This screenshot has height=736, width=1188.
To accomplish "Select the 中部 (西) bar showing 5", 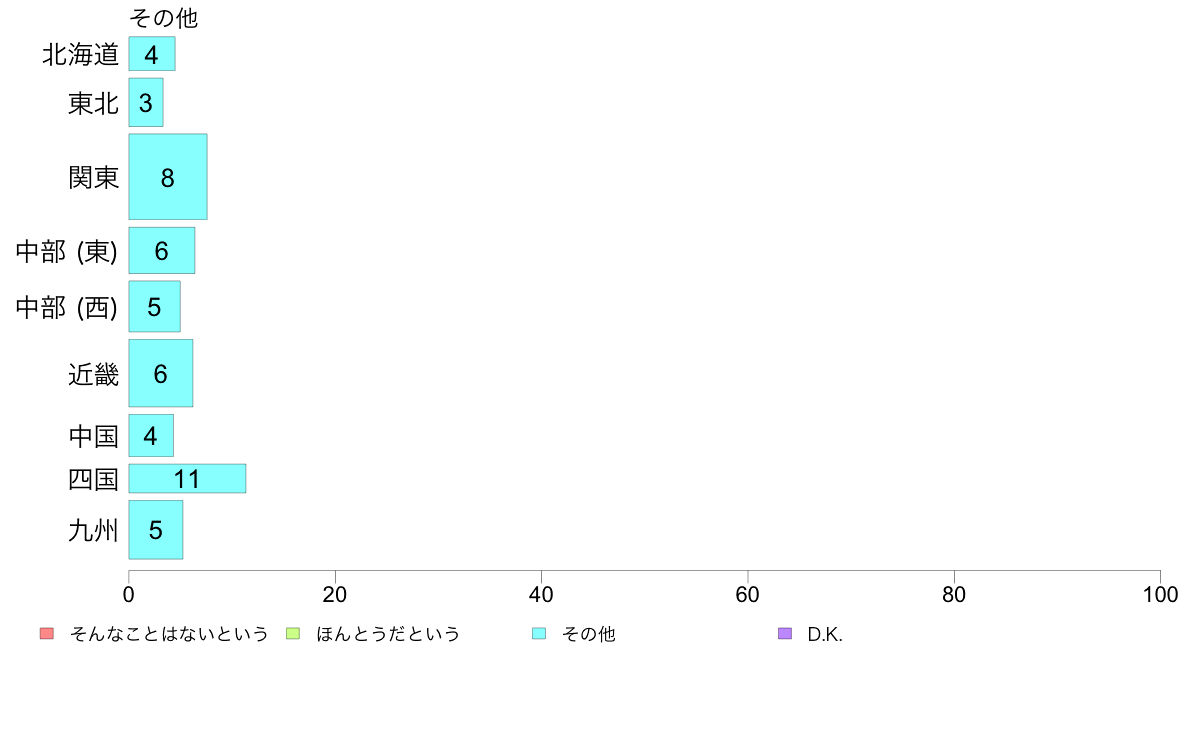I will click(155, 306).
